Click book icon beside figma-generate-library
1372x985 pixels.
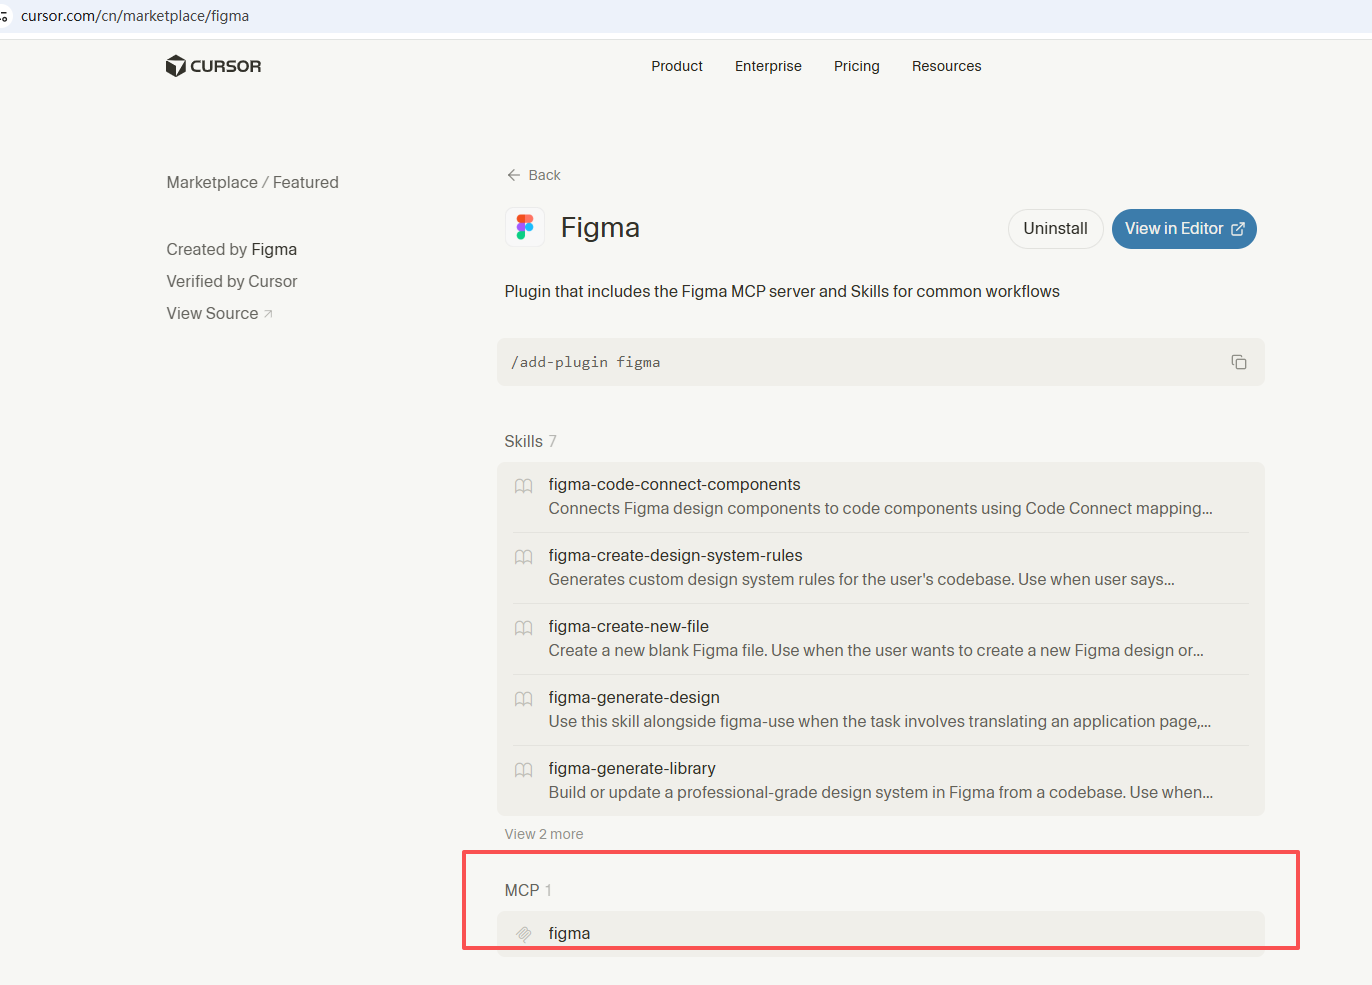(x=523, y=770)
